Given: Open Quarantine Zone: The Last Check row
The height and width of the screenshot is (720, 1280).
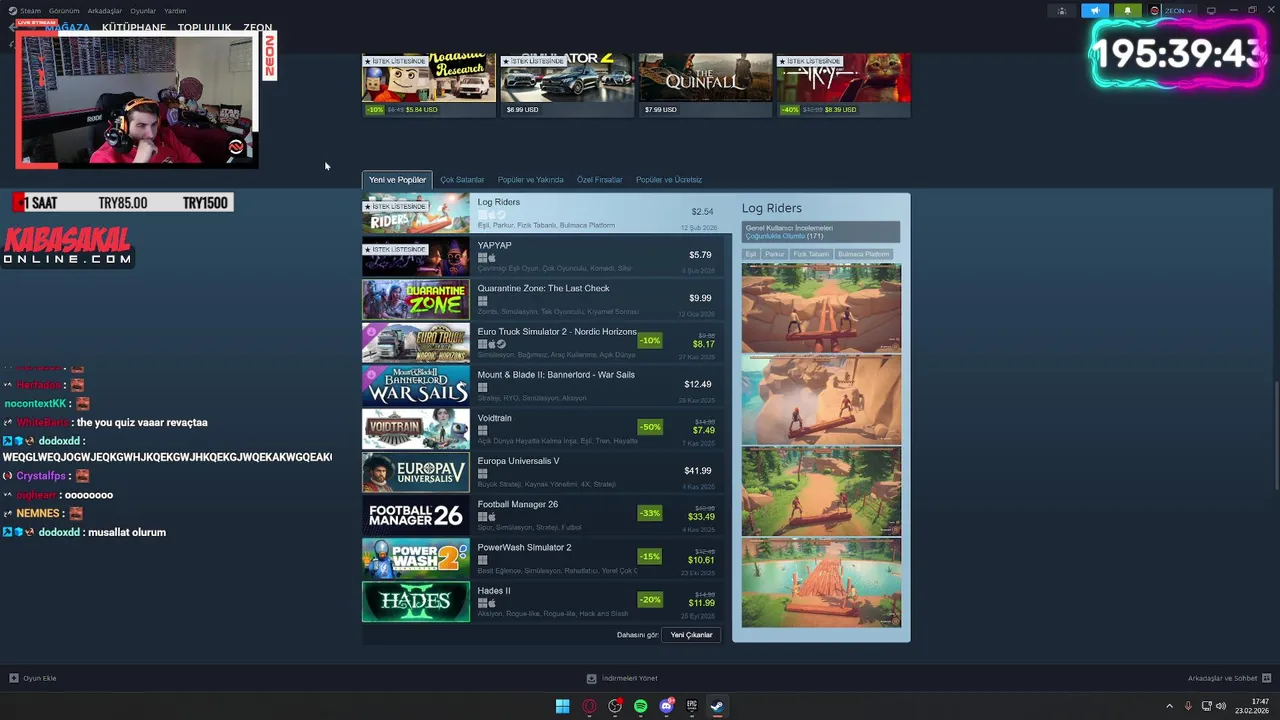Looking at the screenshot, I should [x=541, y=299].
